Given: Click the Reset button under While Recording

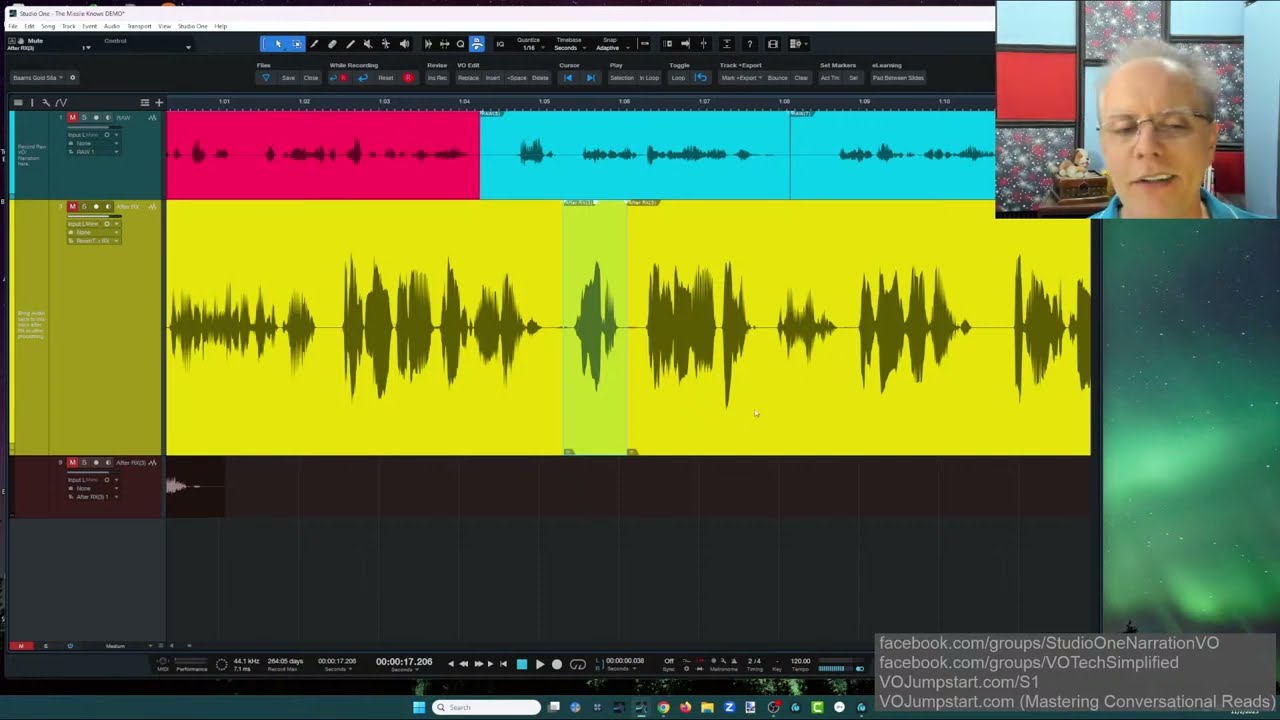Looking at the screenshot, I should click(x=386, y=78).
